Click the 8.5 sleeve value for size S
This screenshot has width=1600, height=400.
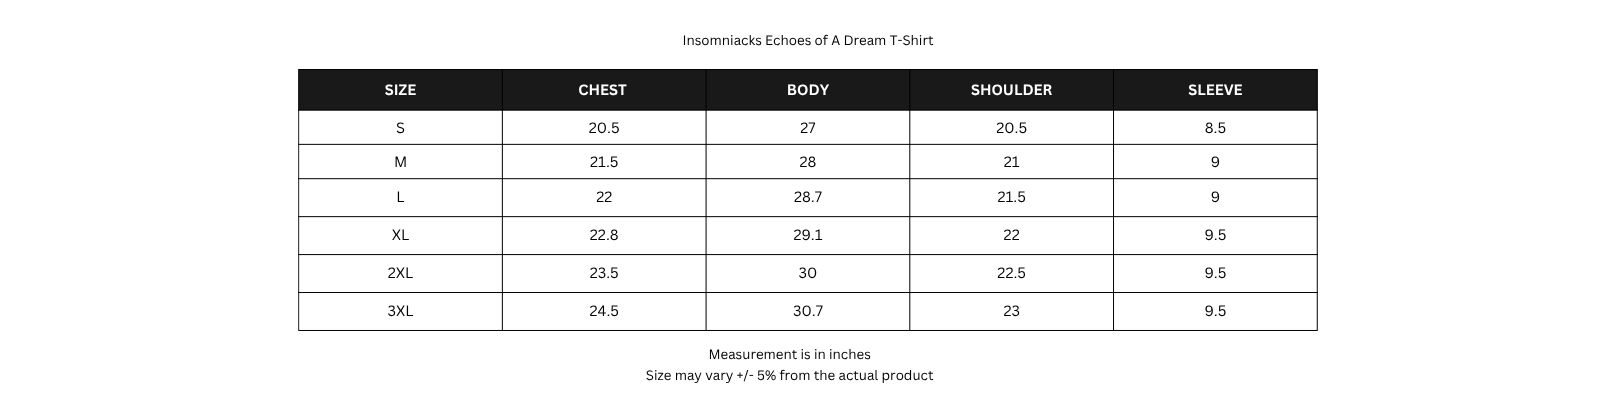[x=1215, y=128]
